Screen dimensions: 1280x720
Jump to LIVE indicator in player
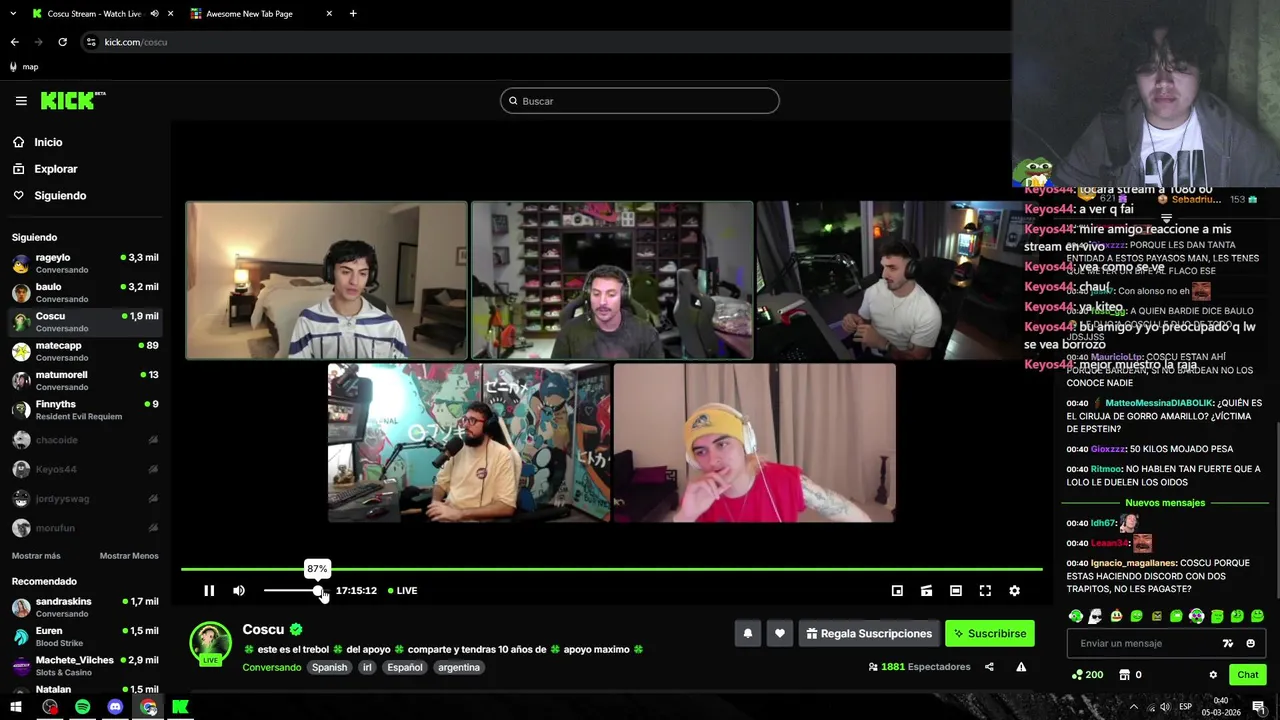(403, 591)
